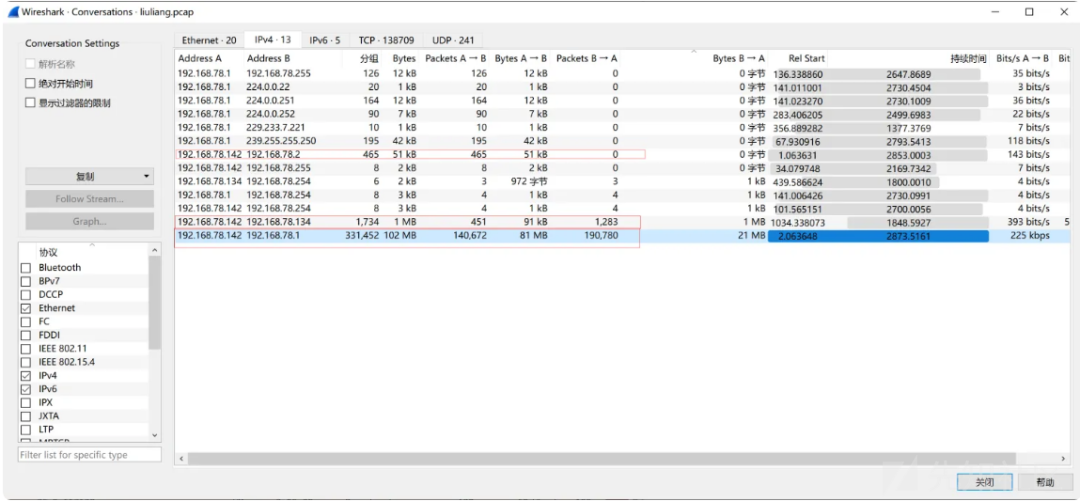Check the Bluetooth protocol box
The width and height of the screenshot is (1080, 501).
26,267
